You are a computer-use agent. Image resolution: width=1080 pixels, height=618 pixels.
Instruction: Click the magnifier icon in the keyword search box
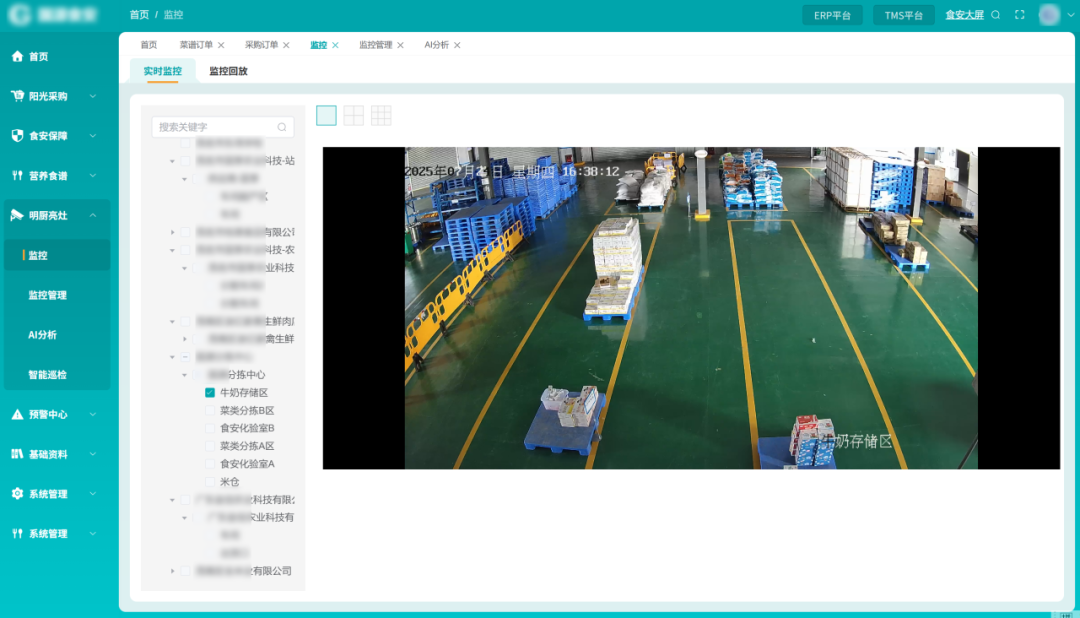point(282,127)
